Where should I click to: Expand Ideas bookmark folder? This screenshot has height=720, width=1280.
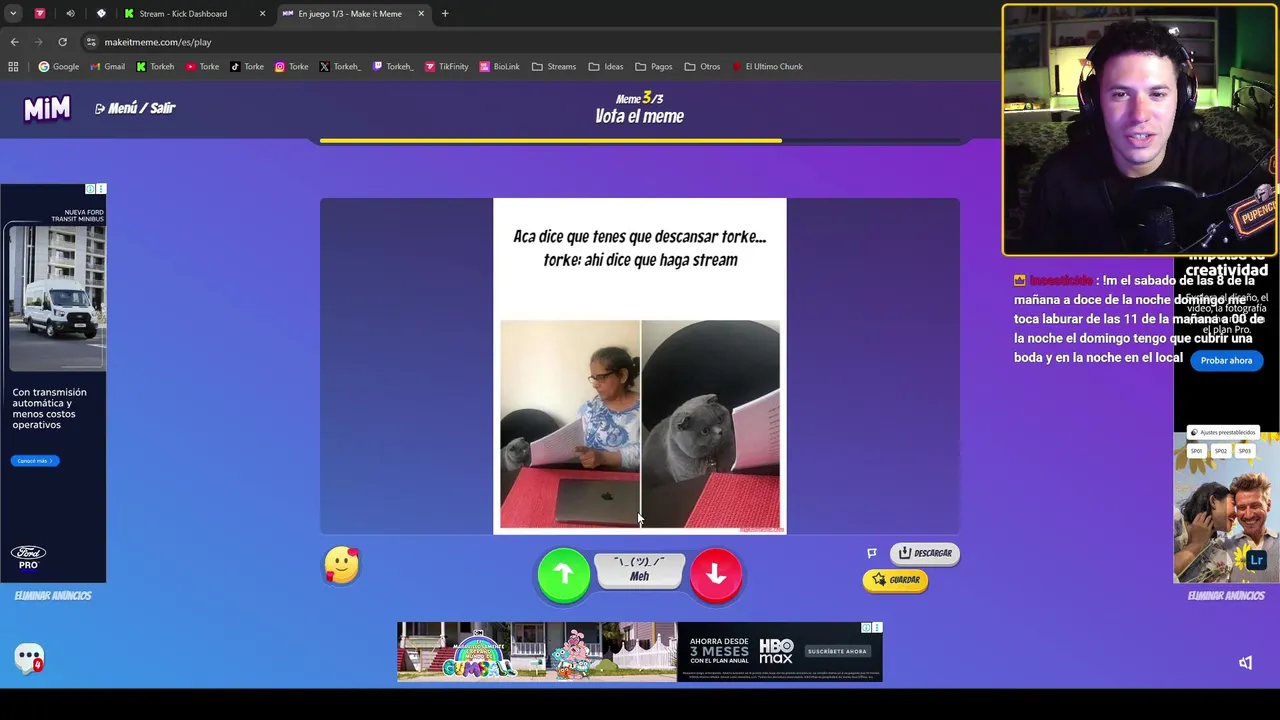(x=606, y=67)
